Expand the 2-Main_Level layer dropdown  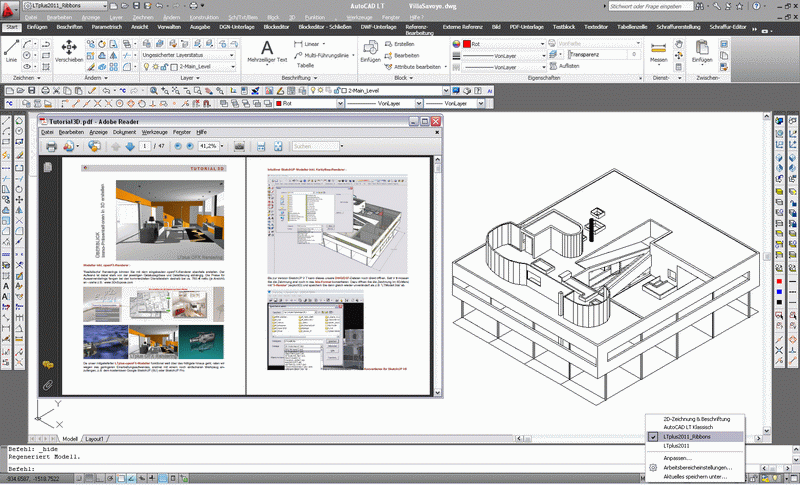pyautogui.click(x=202, y=67)
